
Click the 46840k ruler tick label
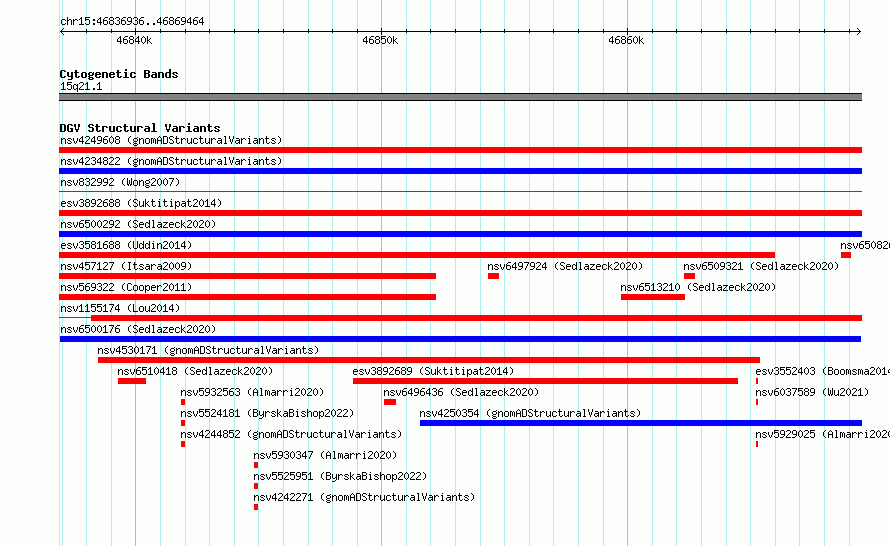[x=134, y=40]
